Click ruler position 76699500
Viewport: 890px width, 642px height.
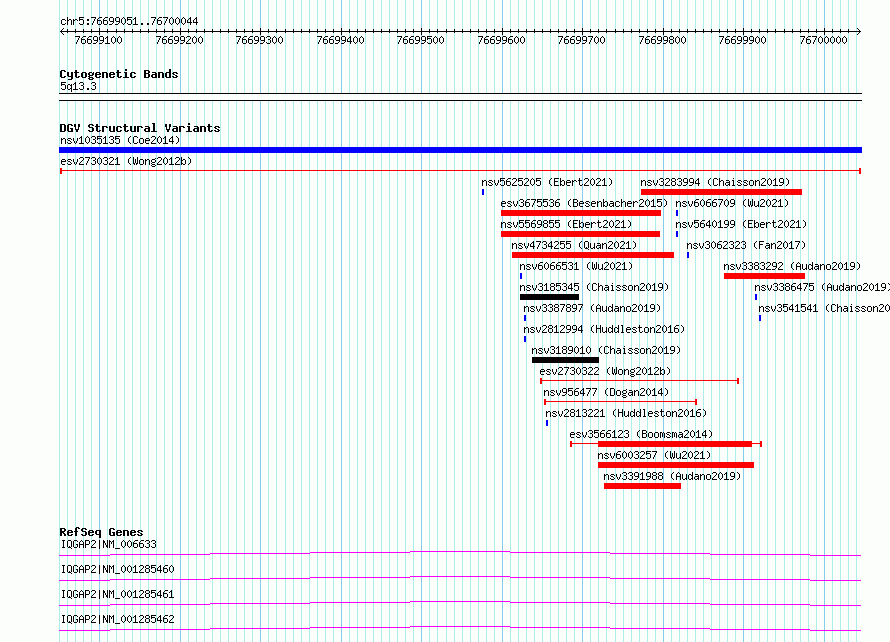[421, 40]
